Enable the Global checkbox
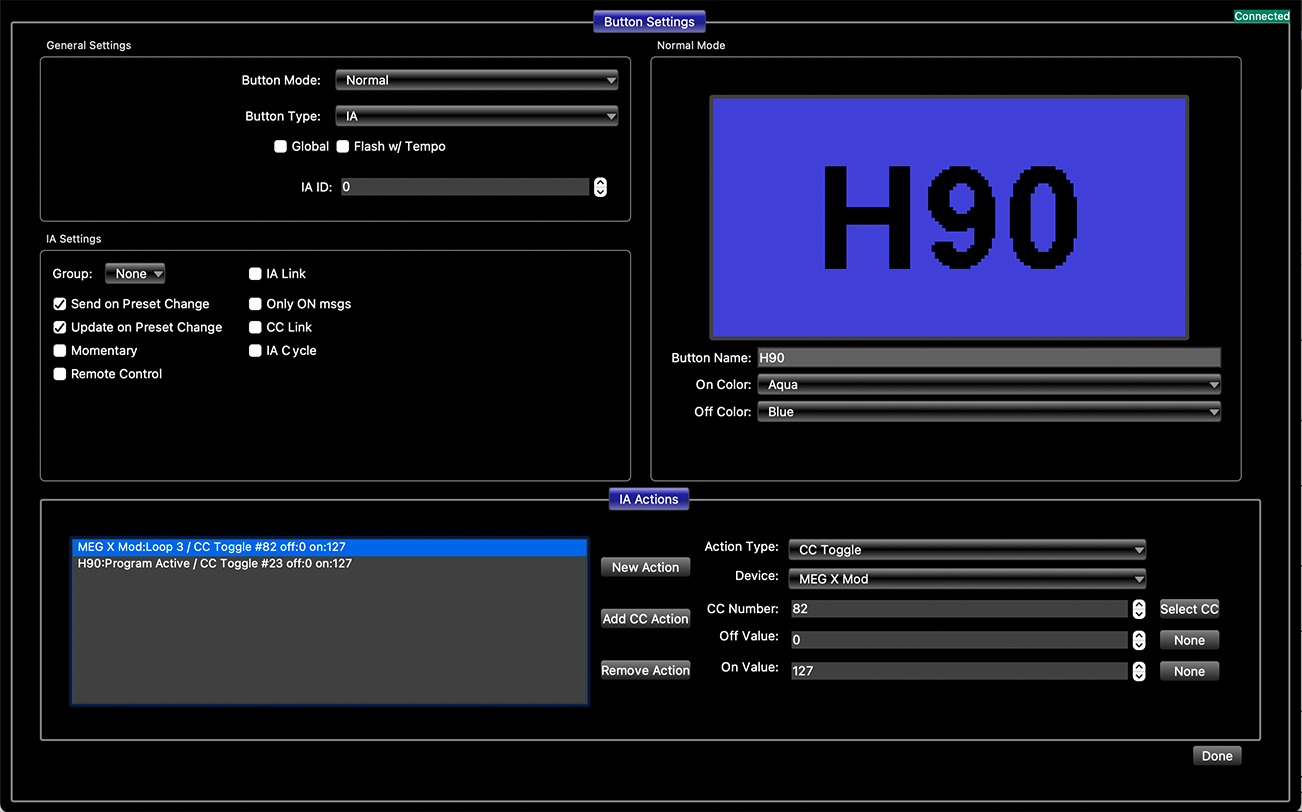Viewport: 1302px width, 812px height. tap(281, 147)
